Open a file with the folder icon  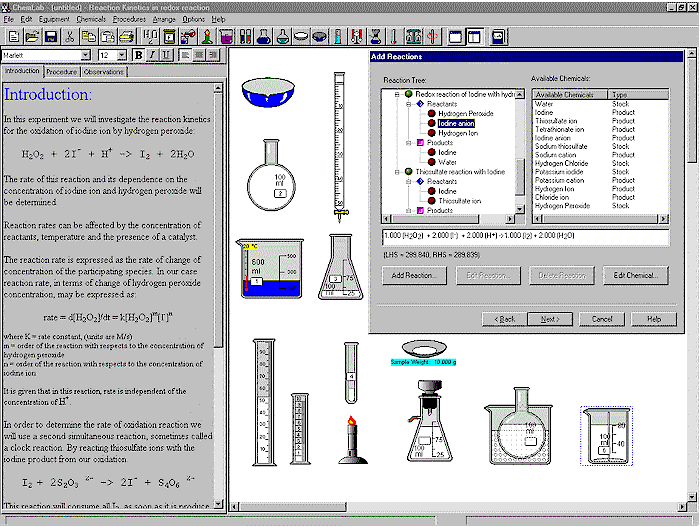click(x=32, y=37)
